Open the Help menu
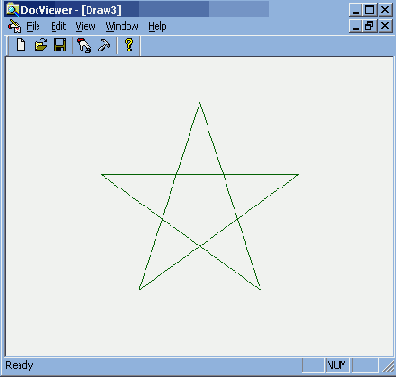Viewport: 396px width, 377px height. click(x=157, y=27)
